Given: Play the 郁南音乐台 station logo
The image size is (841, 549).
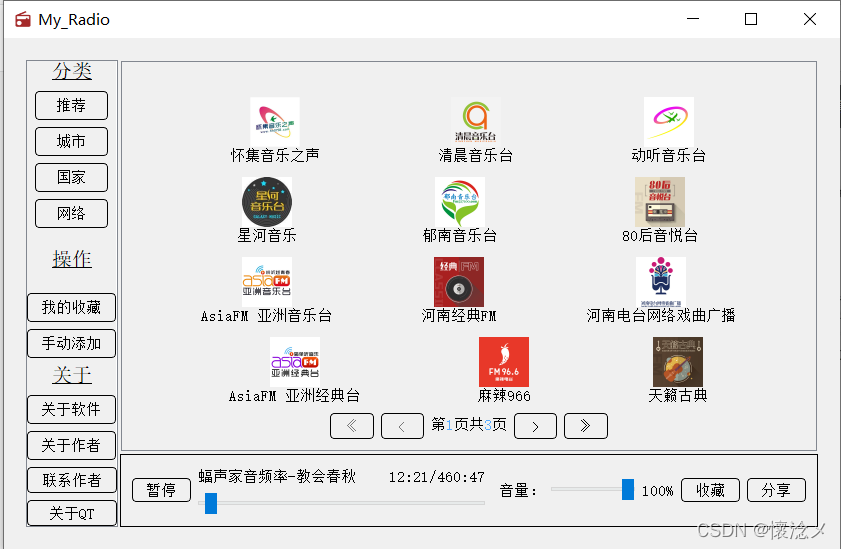Looking at the screenshot, I should (460, 202).
